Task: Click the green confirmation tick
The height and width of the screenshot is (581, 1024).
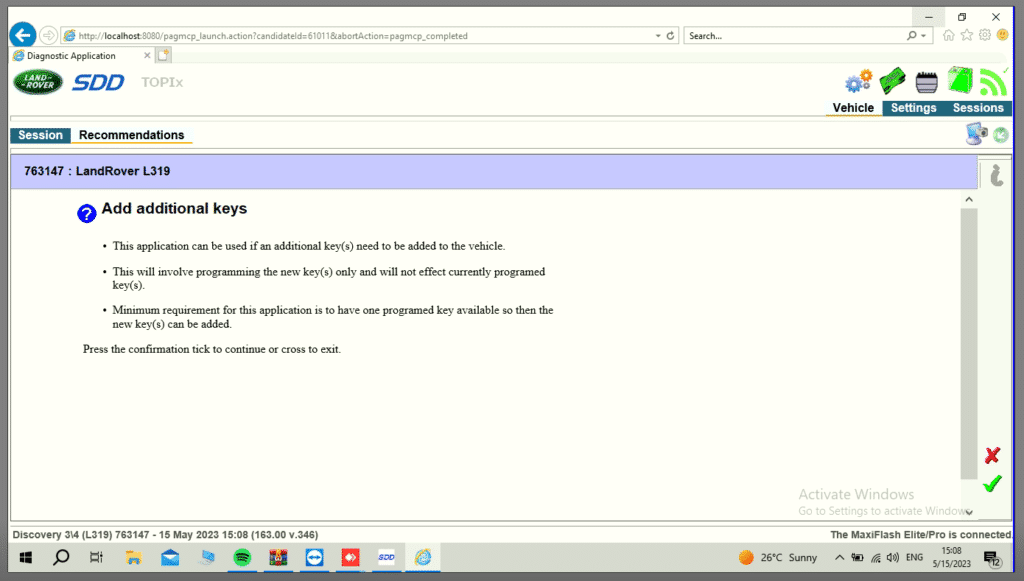Action: coord(991,484)
